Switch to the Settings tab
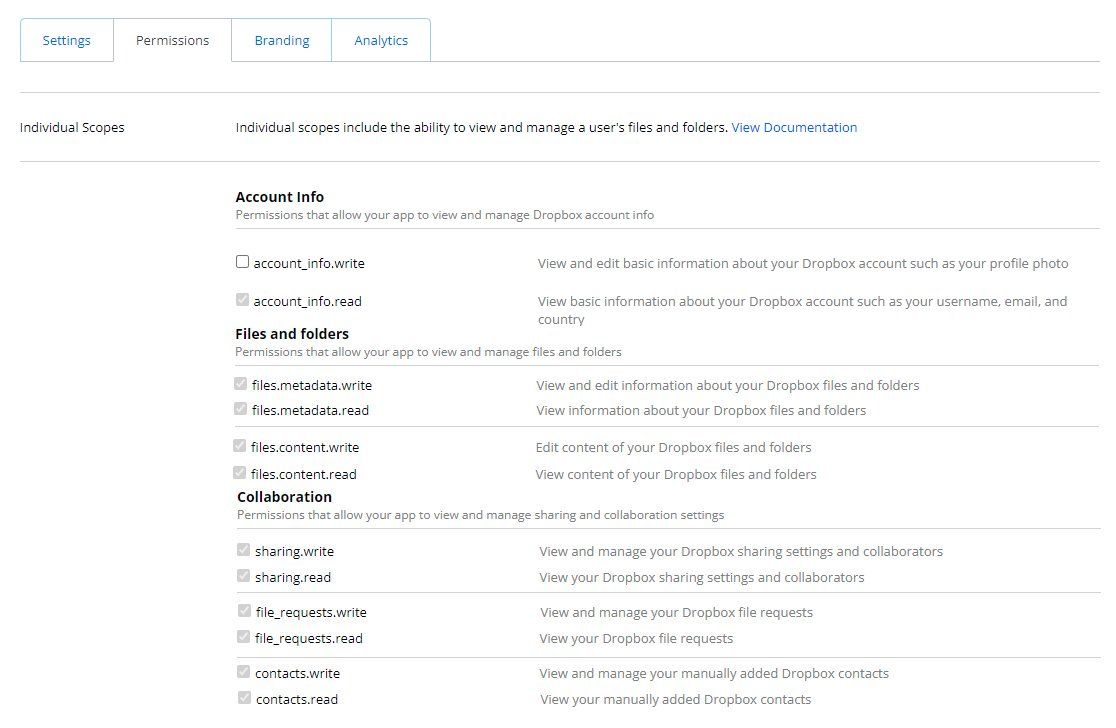Image resolution: width=1116 pixels, height=728 pixels. (66, 41)
